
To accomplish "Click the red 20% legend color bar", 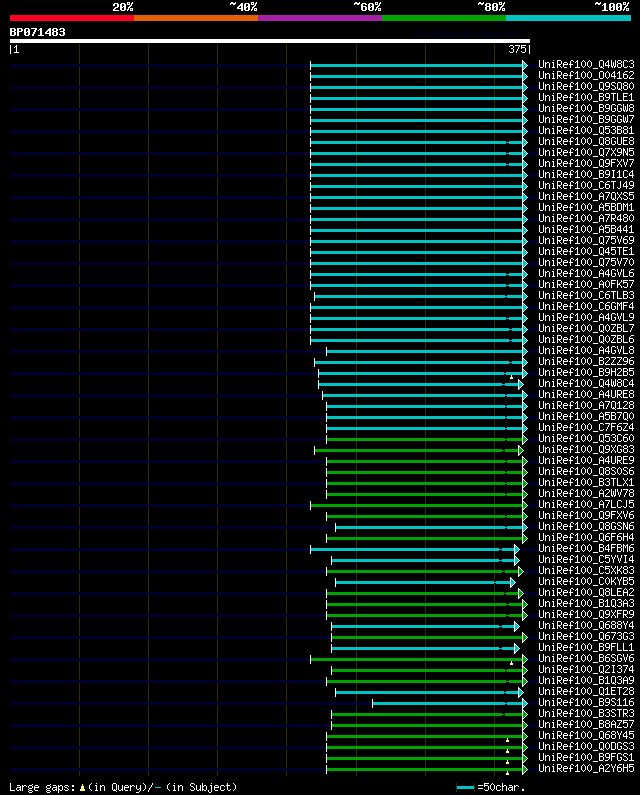I will point(72,18).
